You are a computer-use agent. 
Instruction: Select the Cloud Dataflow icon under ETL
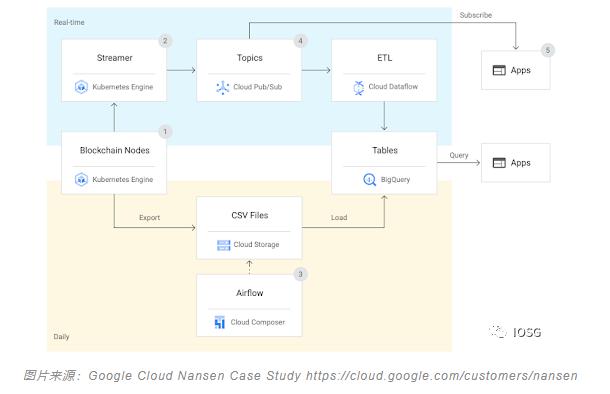click(x=359, y=88)
